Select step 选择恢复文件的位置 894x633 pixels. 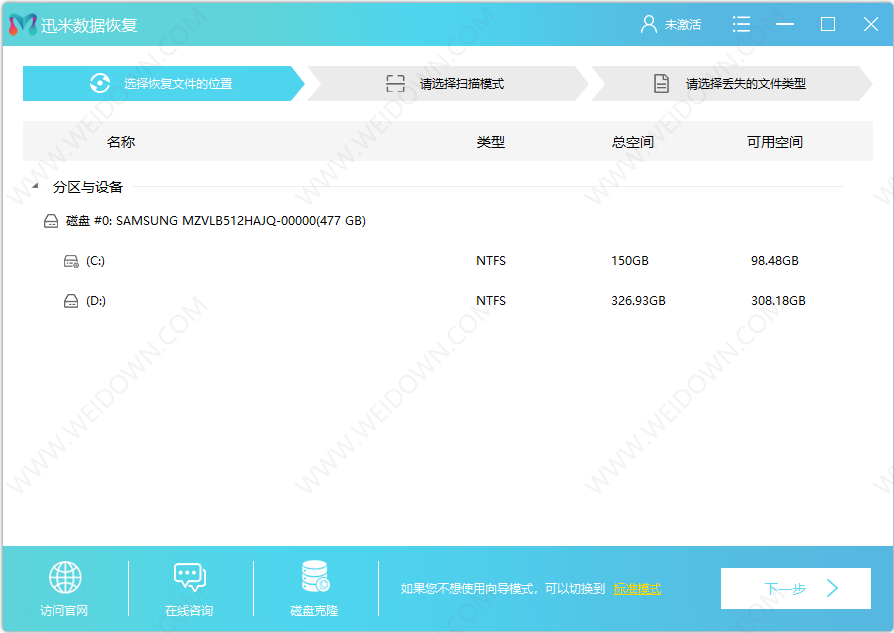[x=163, y=83]
